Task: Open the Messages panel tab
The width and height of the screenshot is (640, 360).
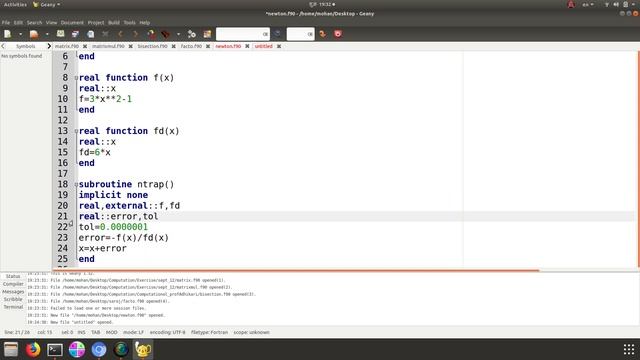Action: coord(13,292)
